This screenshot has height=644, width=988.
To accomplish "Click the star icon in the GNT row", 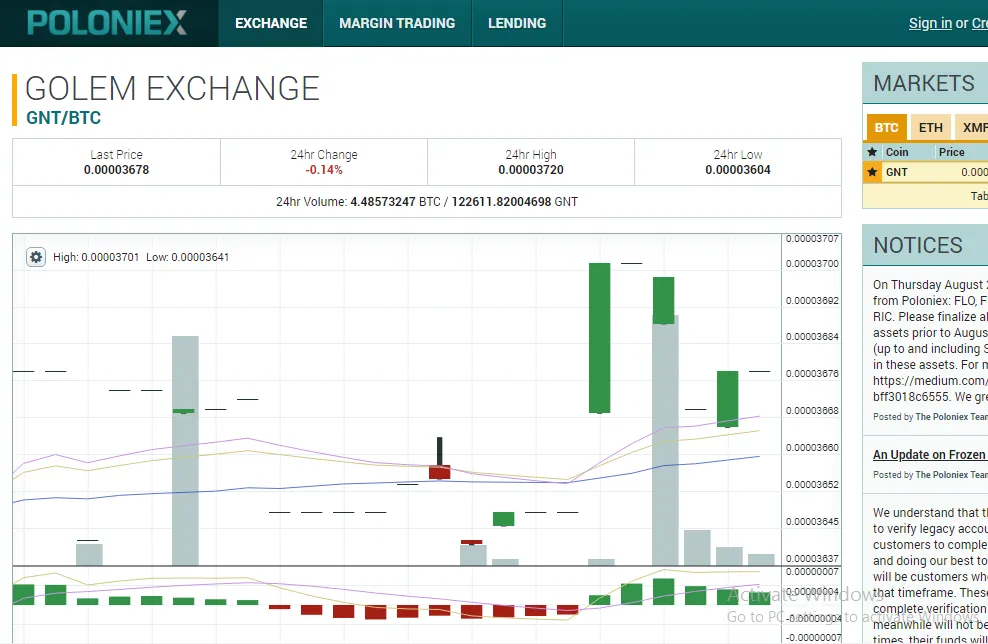I will (x=872, y=172).
